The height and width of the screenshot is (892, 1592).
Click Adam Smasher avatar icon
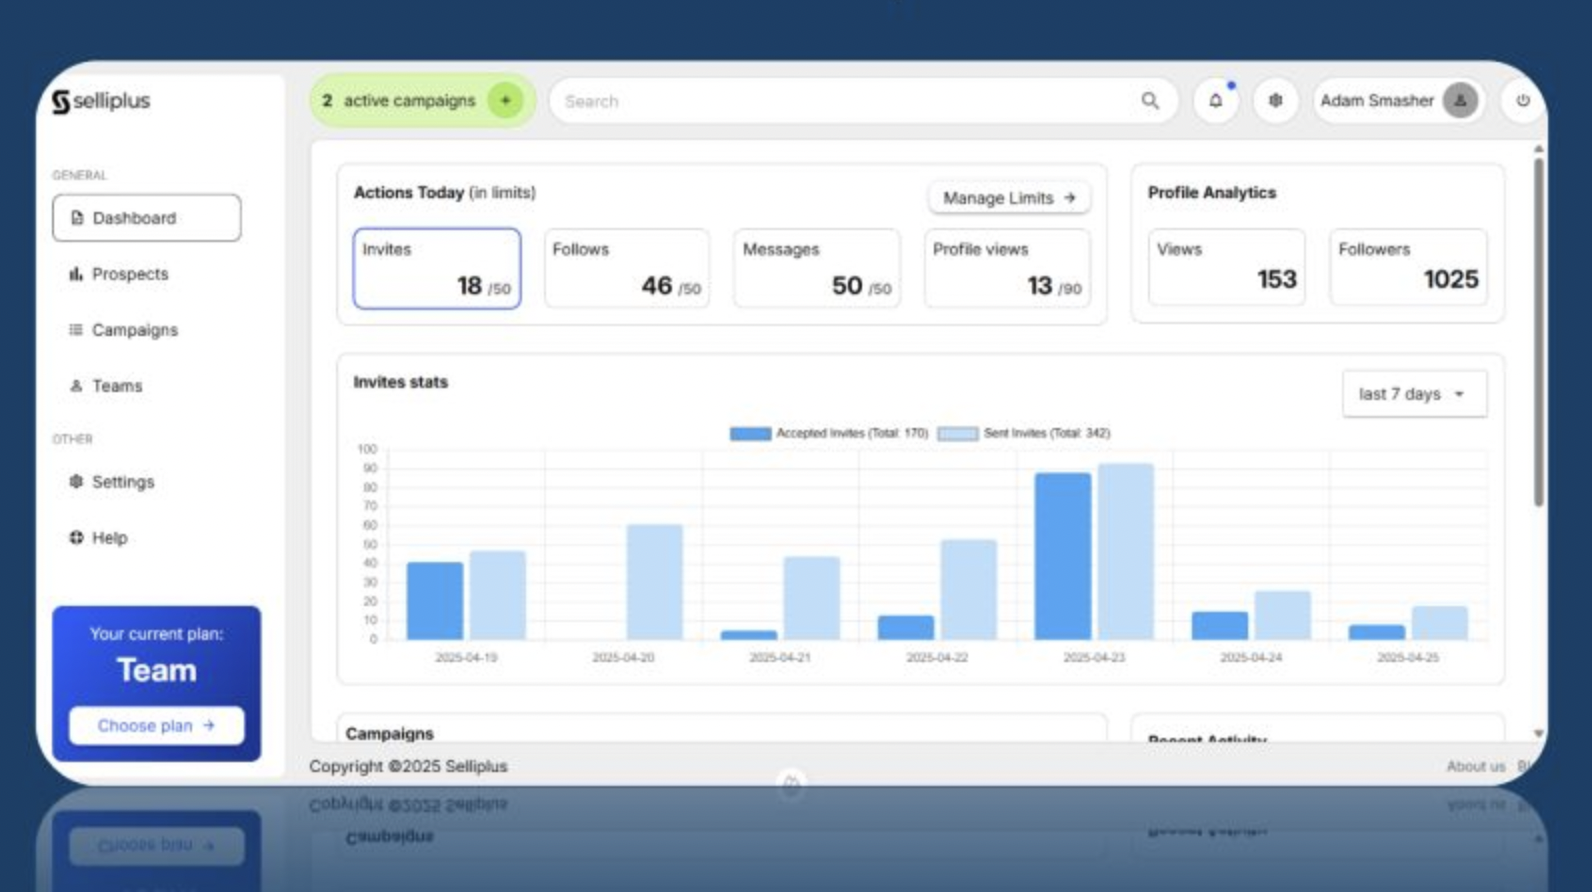point(1460,101)
